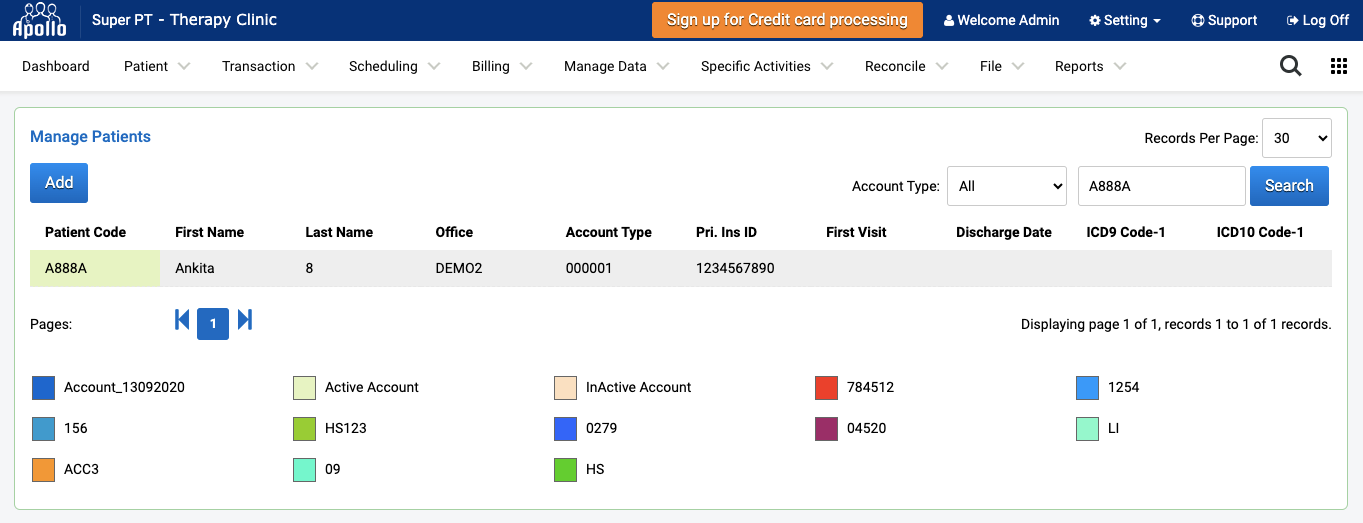Click Welcome Admin user item
Viewport: 1363px width, 523px height.
[x=1001, y=20]
